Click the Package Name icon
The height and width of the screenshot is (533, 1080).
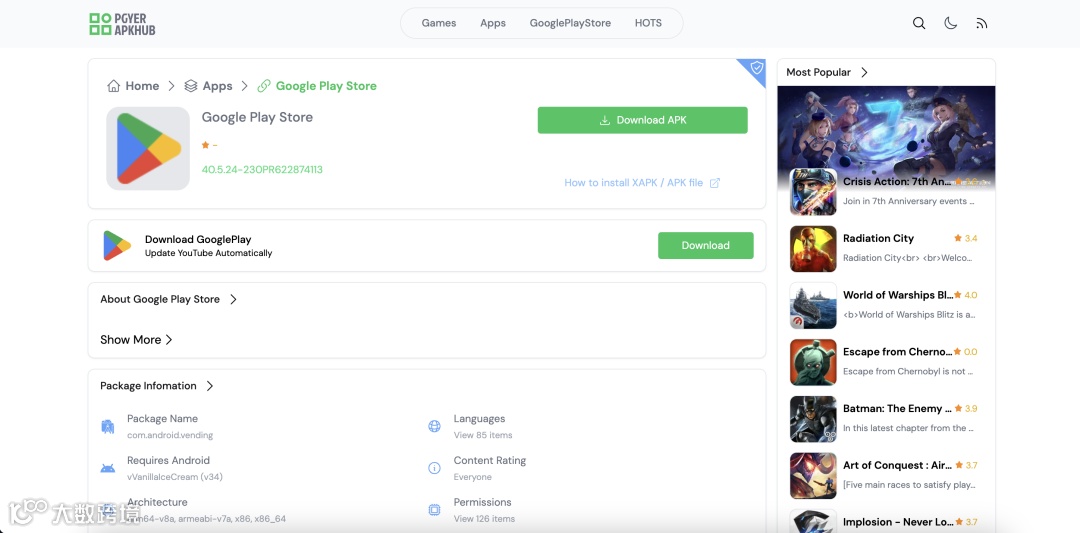point(107,427)
